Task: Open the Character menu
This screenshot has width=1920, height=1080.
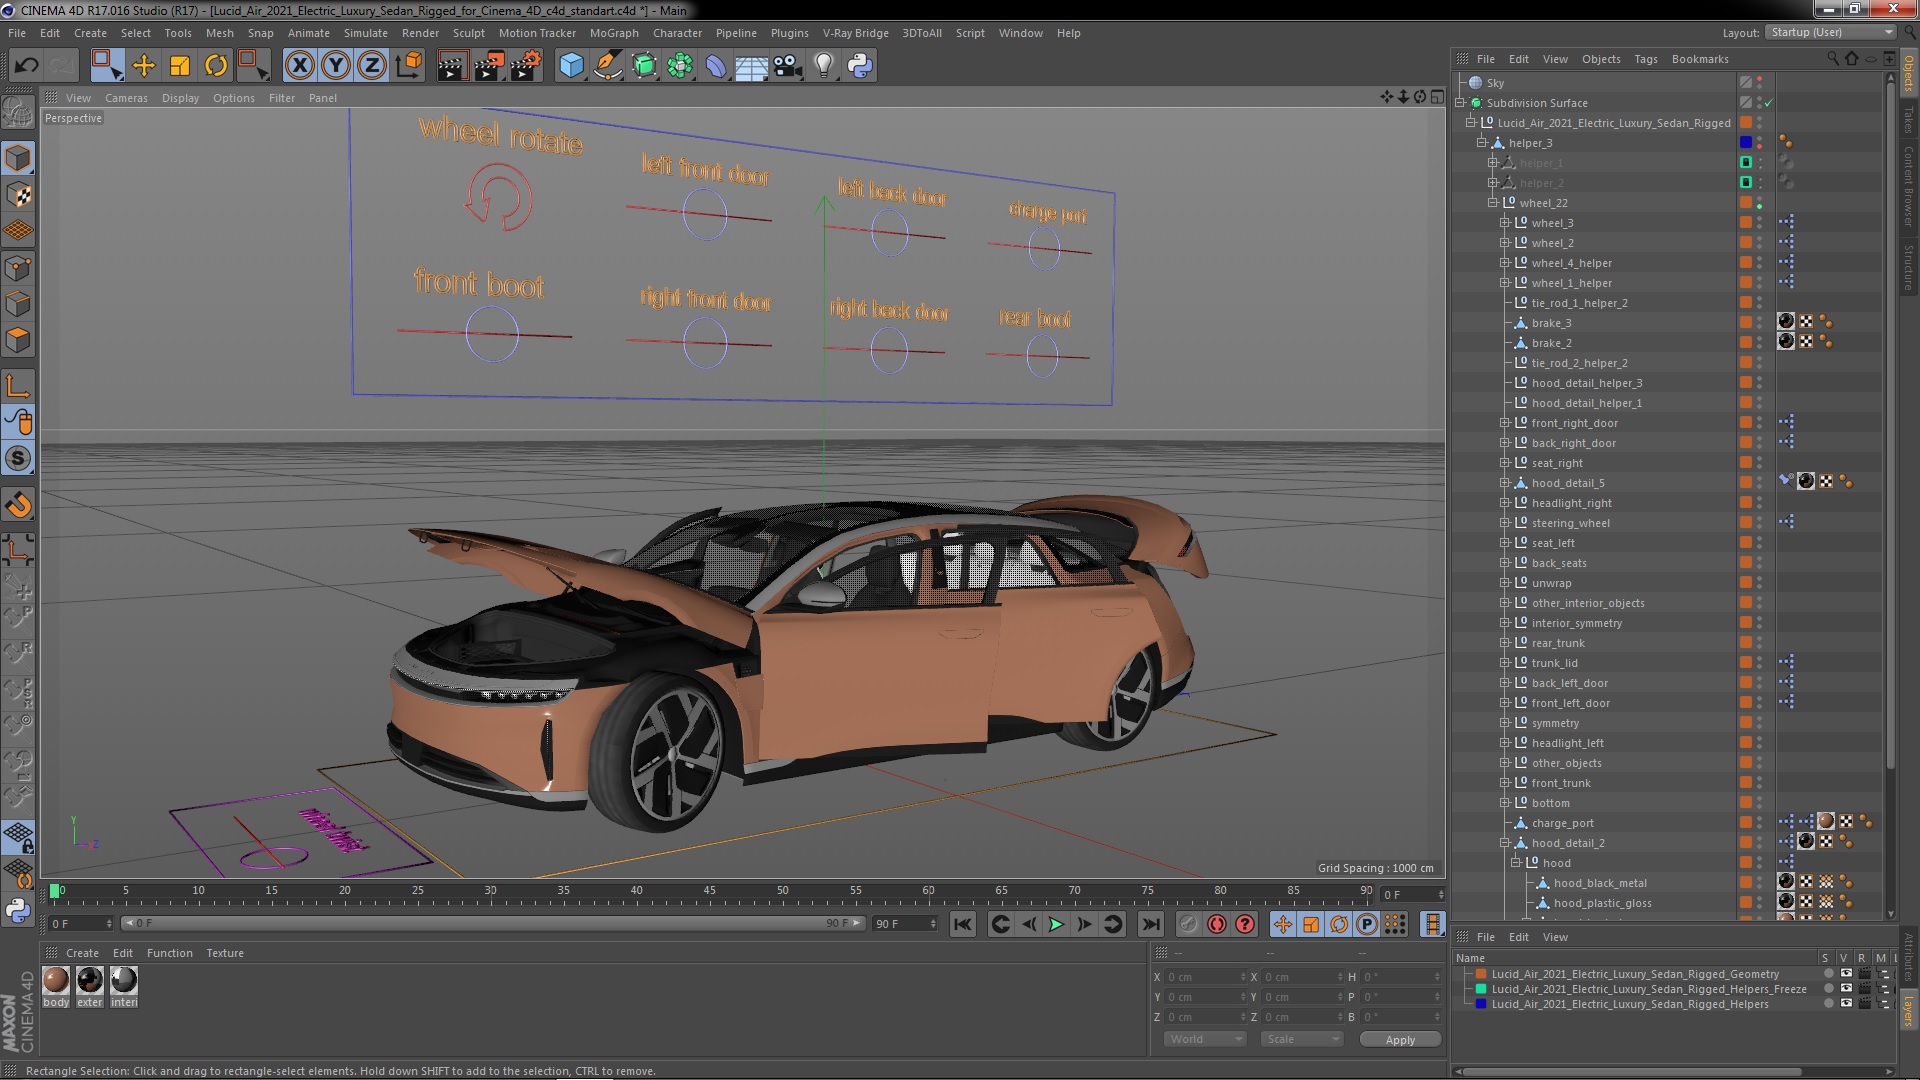Action: 677,33
